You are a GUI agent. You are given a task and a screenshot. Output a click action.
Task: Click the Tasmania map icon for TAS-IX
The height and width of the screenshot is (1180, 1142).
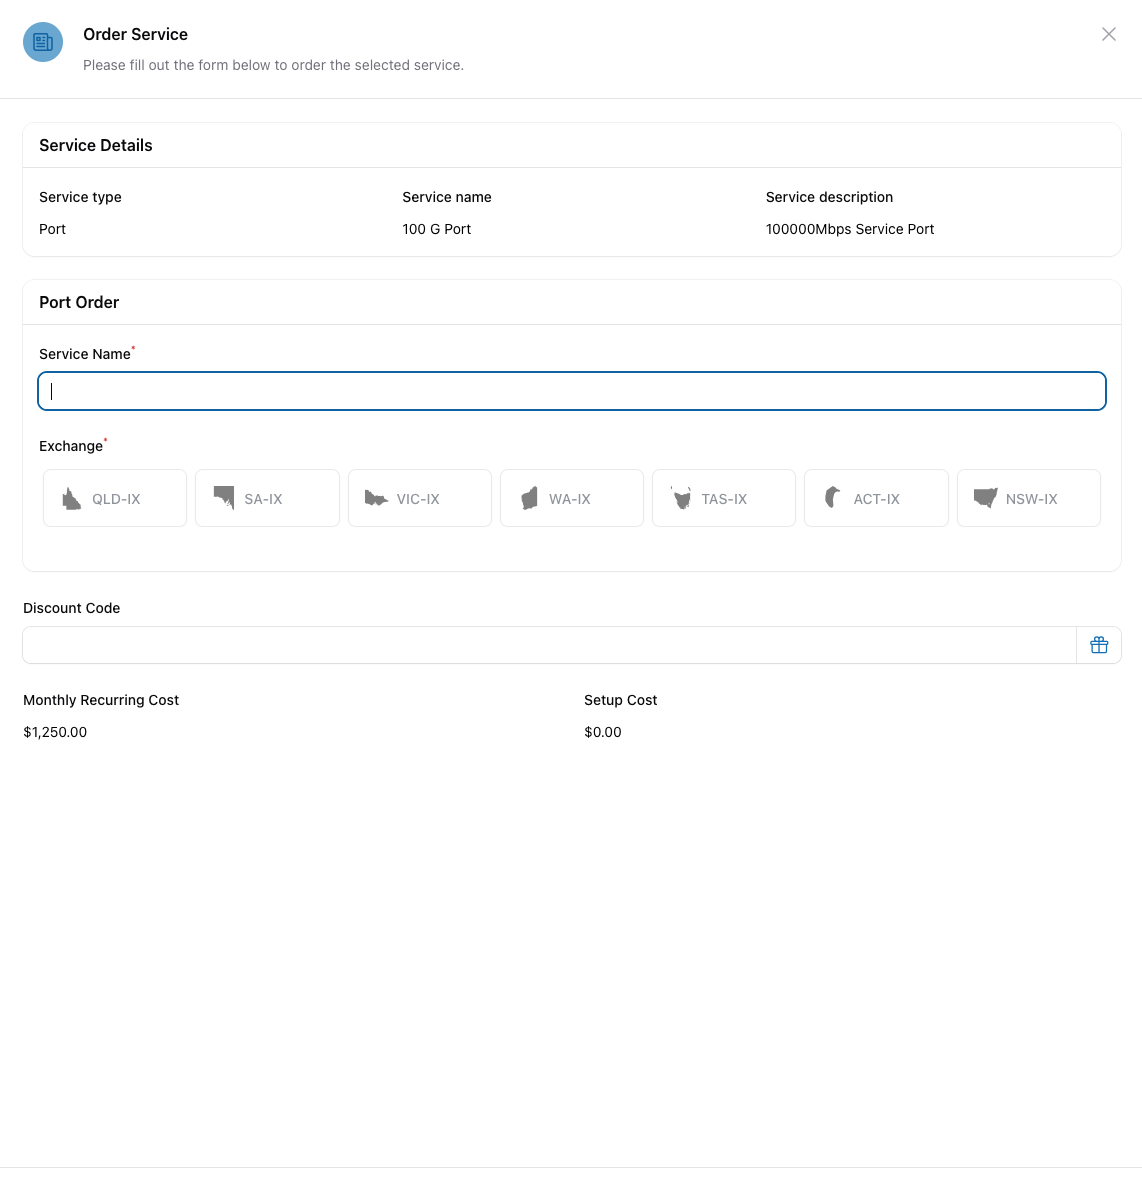681,498
